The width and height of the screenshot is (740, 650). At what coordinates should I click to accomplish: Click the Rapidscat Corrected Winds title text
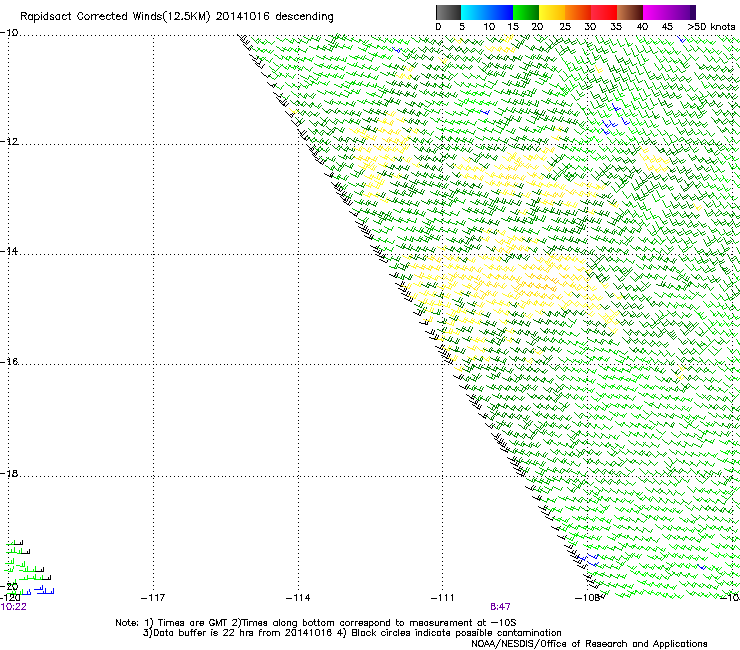tap(177, 17)
